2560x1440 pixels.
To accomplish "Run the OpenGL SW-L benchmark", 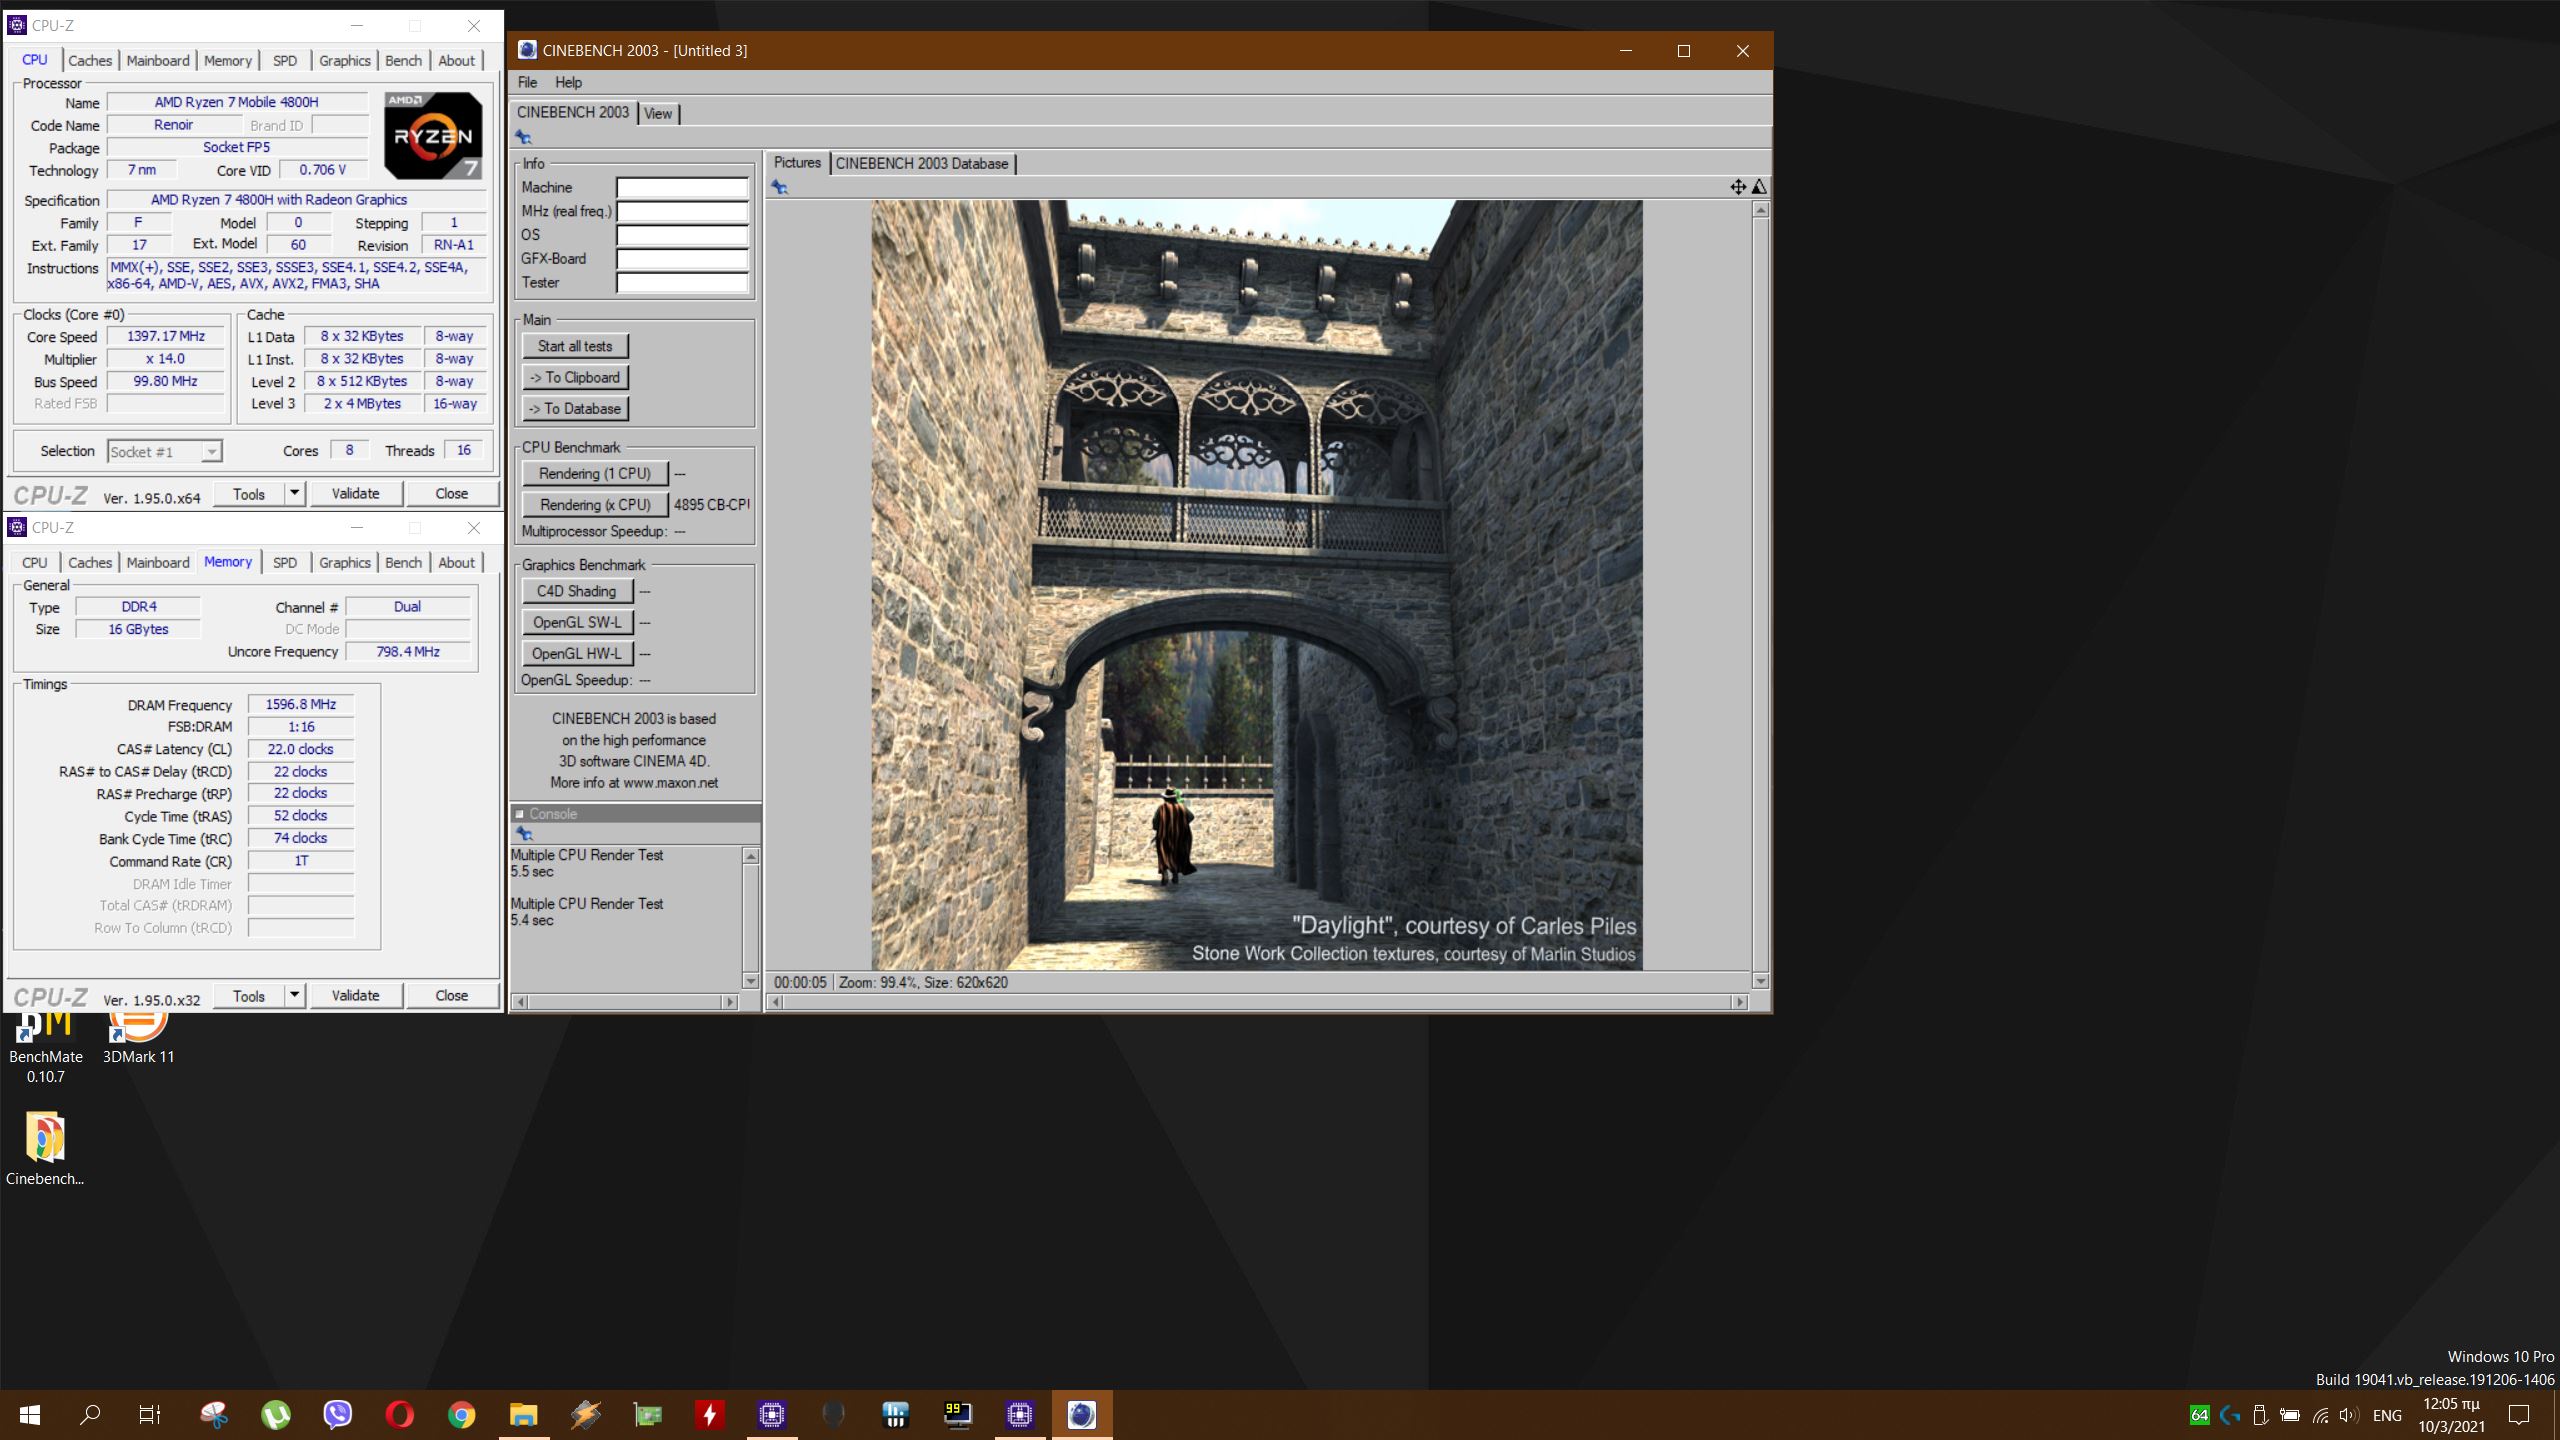I will pyautogui.click(x=577, y=622).
